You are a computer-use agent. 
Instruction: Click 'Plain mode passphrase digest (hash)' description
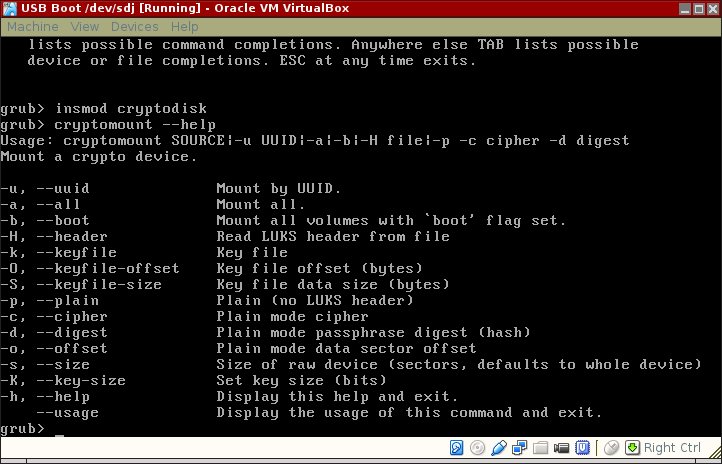(x=373, y=332)
